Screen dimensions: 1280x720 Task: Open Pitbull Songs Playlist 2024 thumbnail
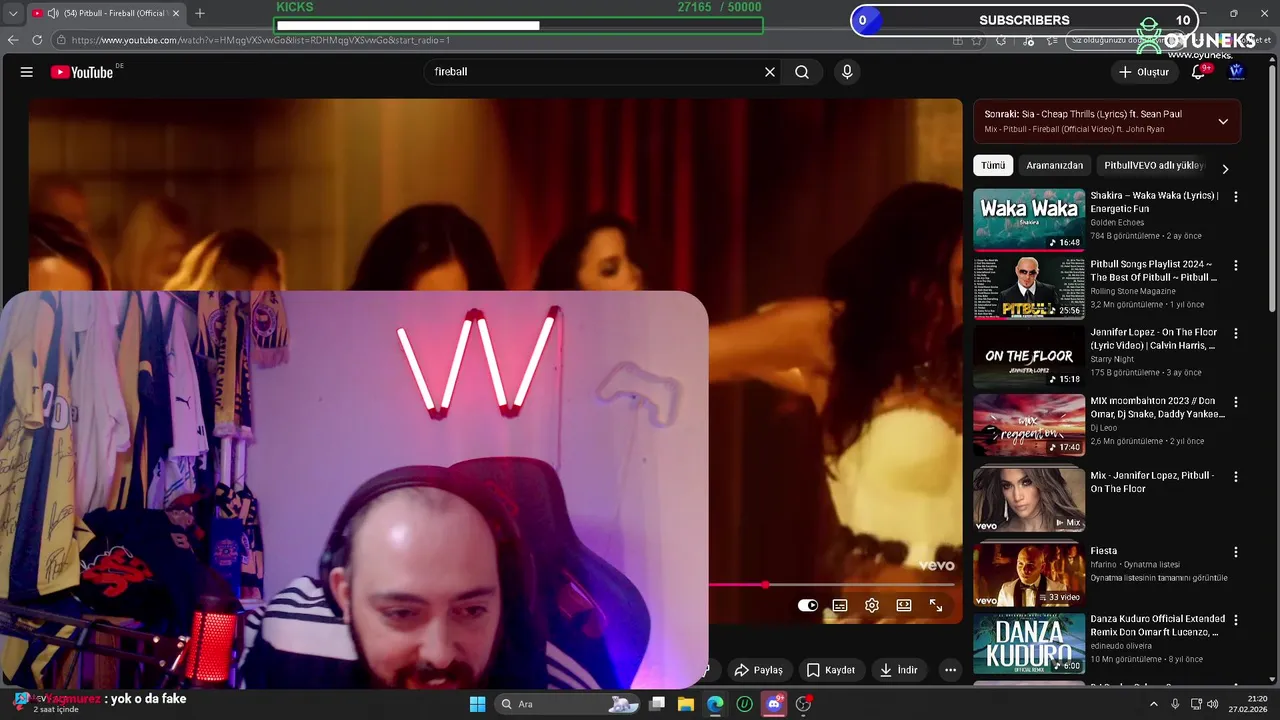point(1029,288)
